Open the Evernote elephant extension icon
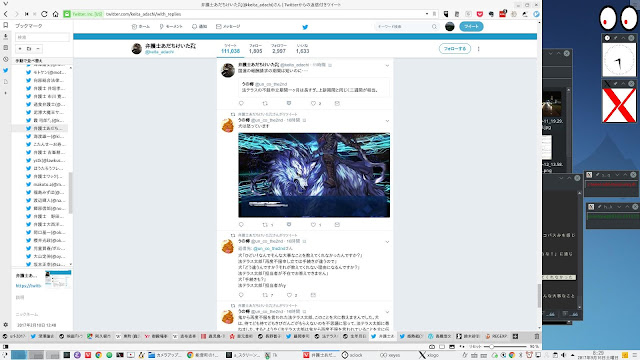Screen dimensions: 640x360 tap(491, 14)
